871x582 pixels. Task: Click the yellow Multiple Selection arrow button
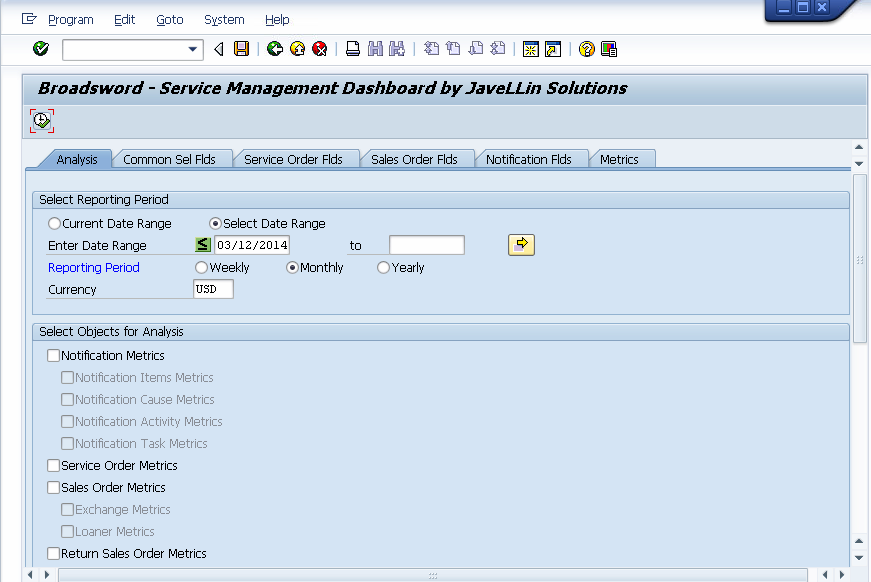click(x=521, y=244)
